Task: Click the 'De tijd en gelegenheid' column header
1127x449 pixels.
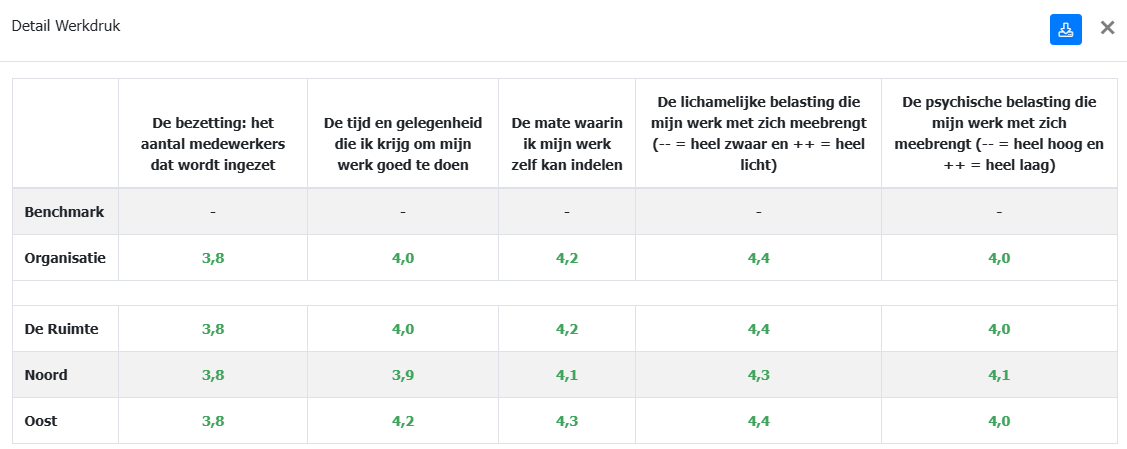Action: [x=403, y=143]
